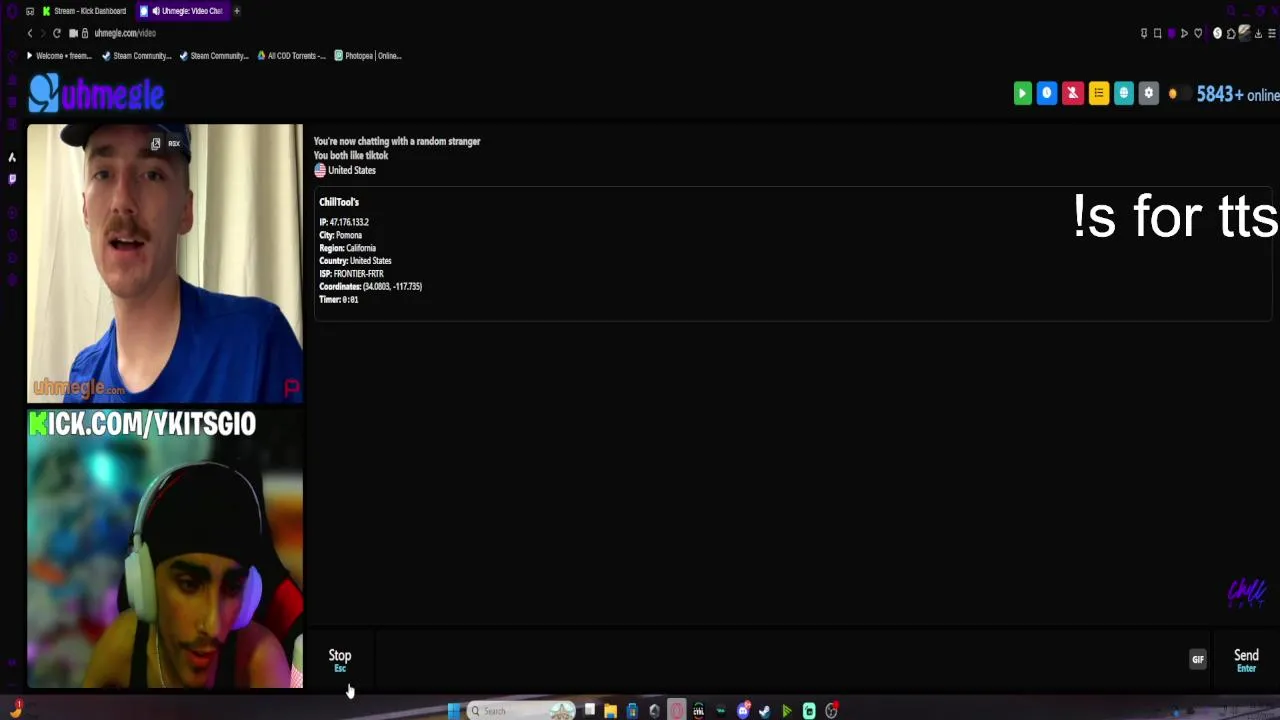Image resolution: width=1280 pixels, height=720 pixels.
Task: Select the Uhmegle: Video Chat tab
Action: pos(185,11)
